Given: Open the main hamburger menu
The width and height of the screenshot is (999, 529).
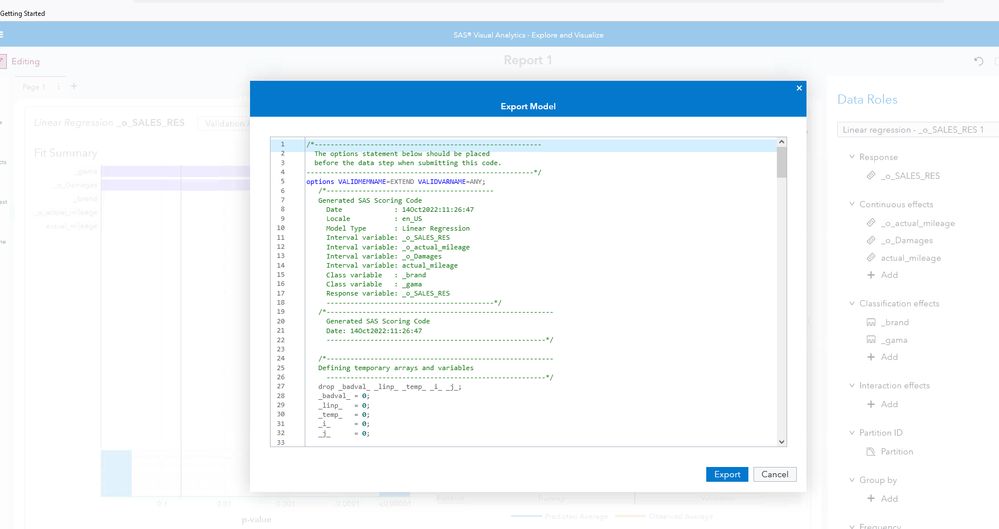Looking at the screenshot, I should pos(1,34).
